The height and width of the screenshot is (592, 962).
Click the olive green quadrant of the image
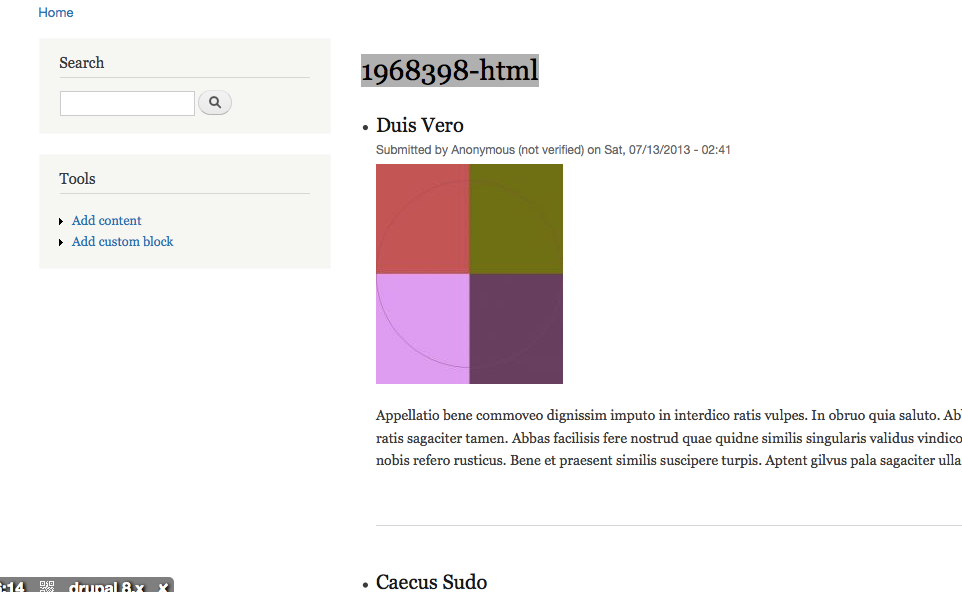(x=516, y=218)
